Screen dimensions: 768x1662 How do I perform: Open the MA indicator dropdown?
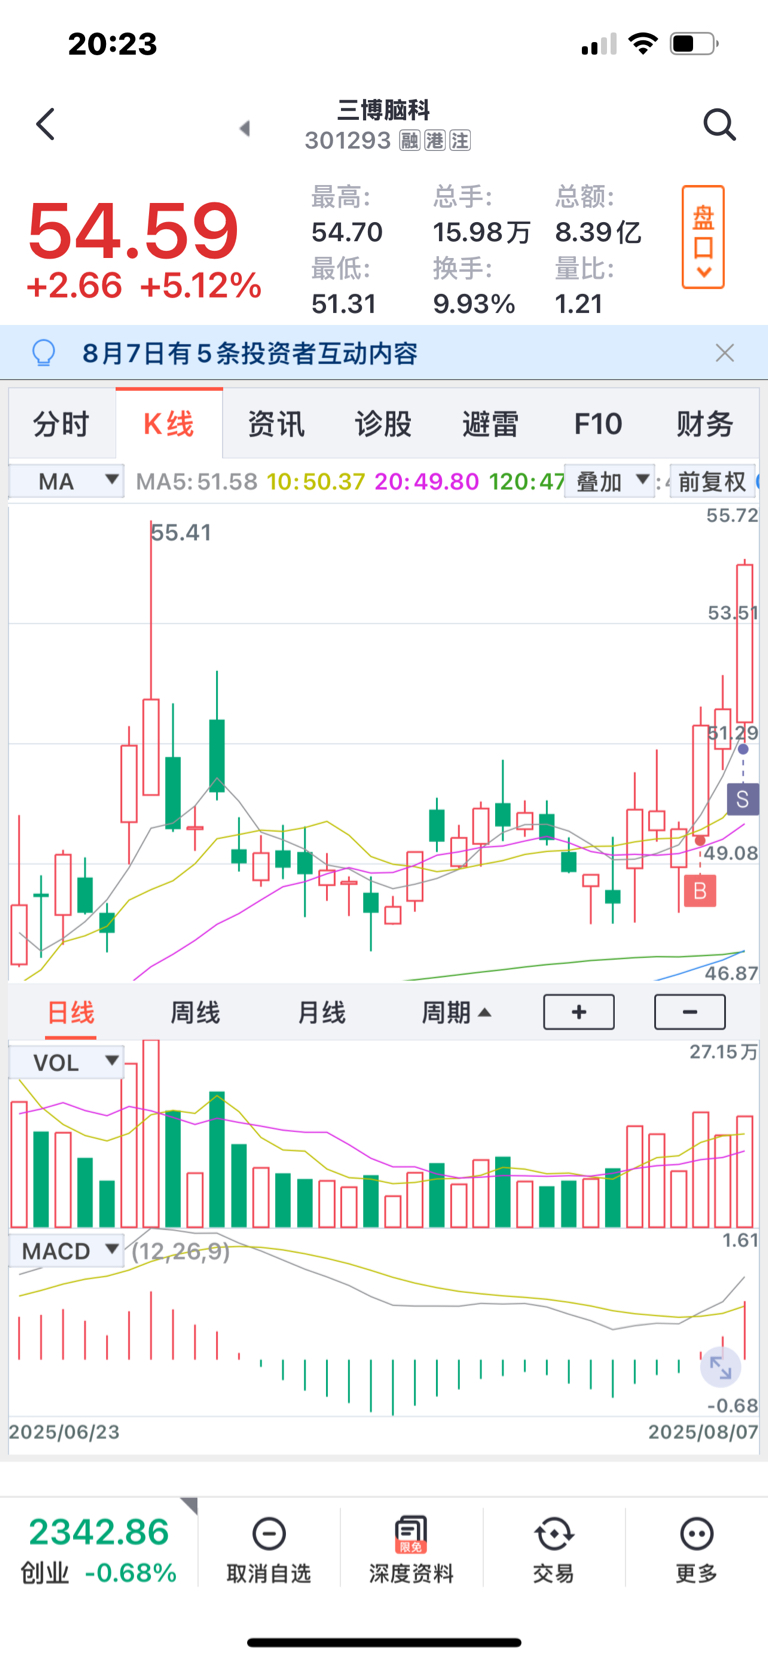(67, 481)
